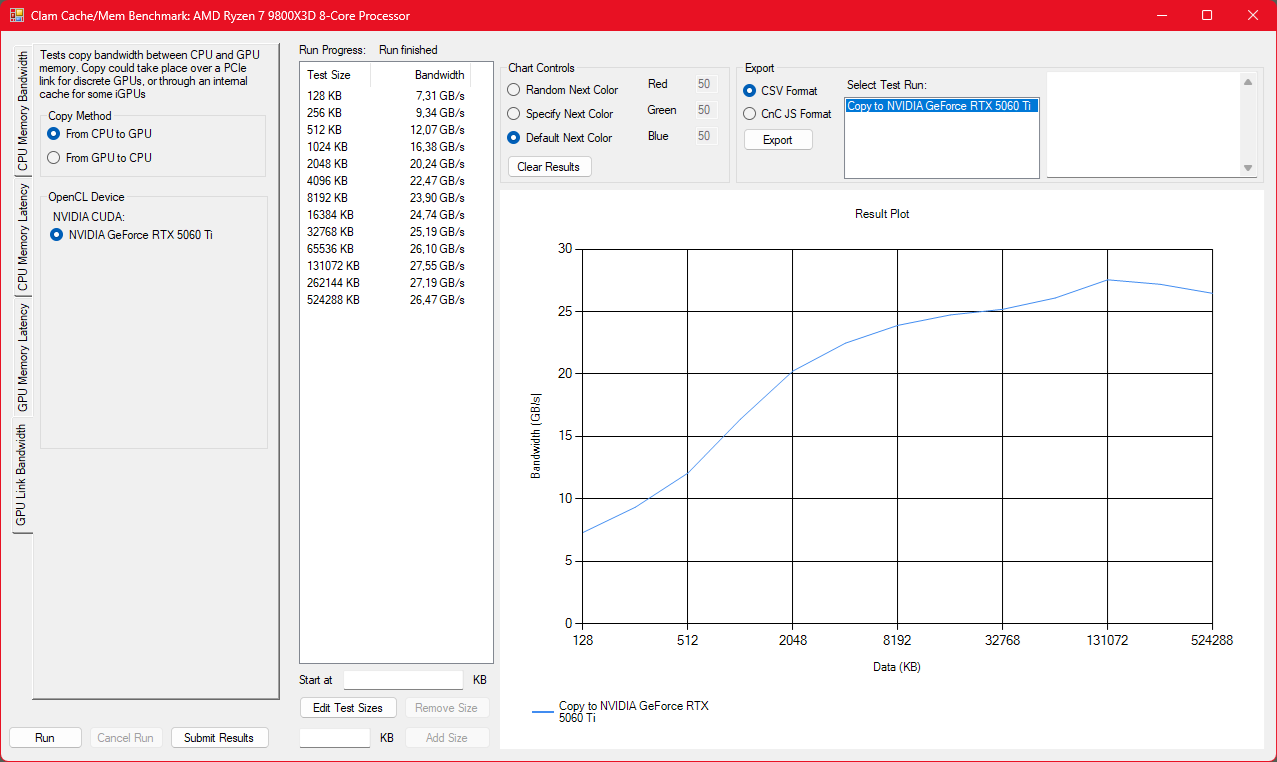The height and width of the screenshot is (762, 1277).
Task: Switch to the CPU Memory Bandwidth tab
Action: 23,112
